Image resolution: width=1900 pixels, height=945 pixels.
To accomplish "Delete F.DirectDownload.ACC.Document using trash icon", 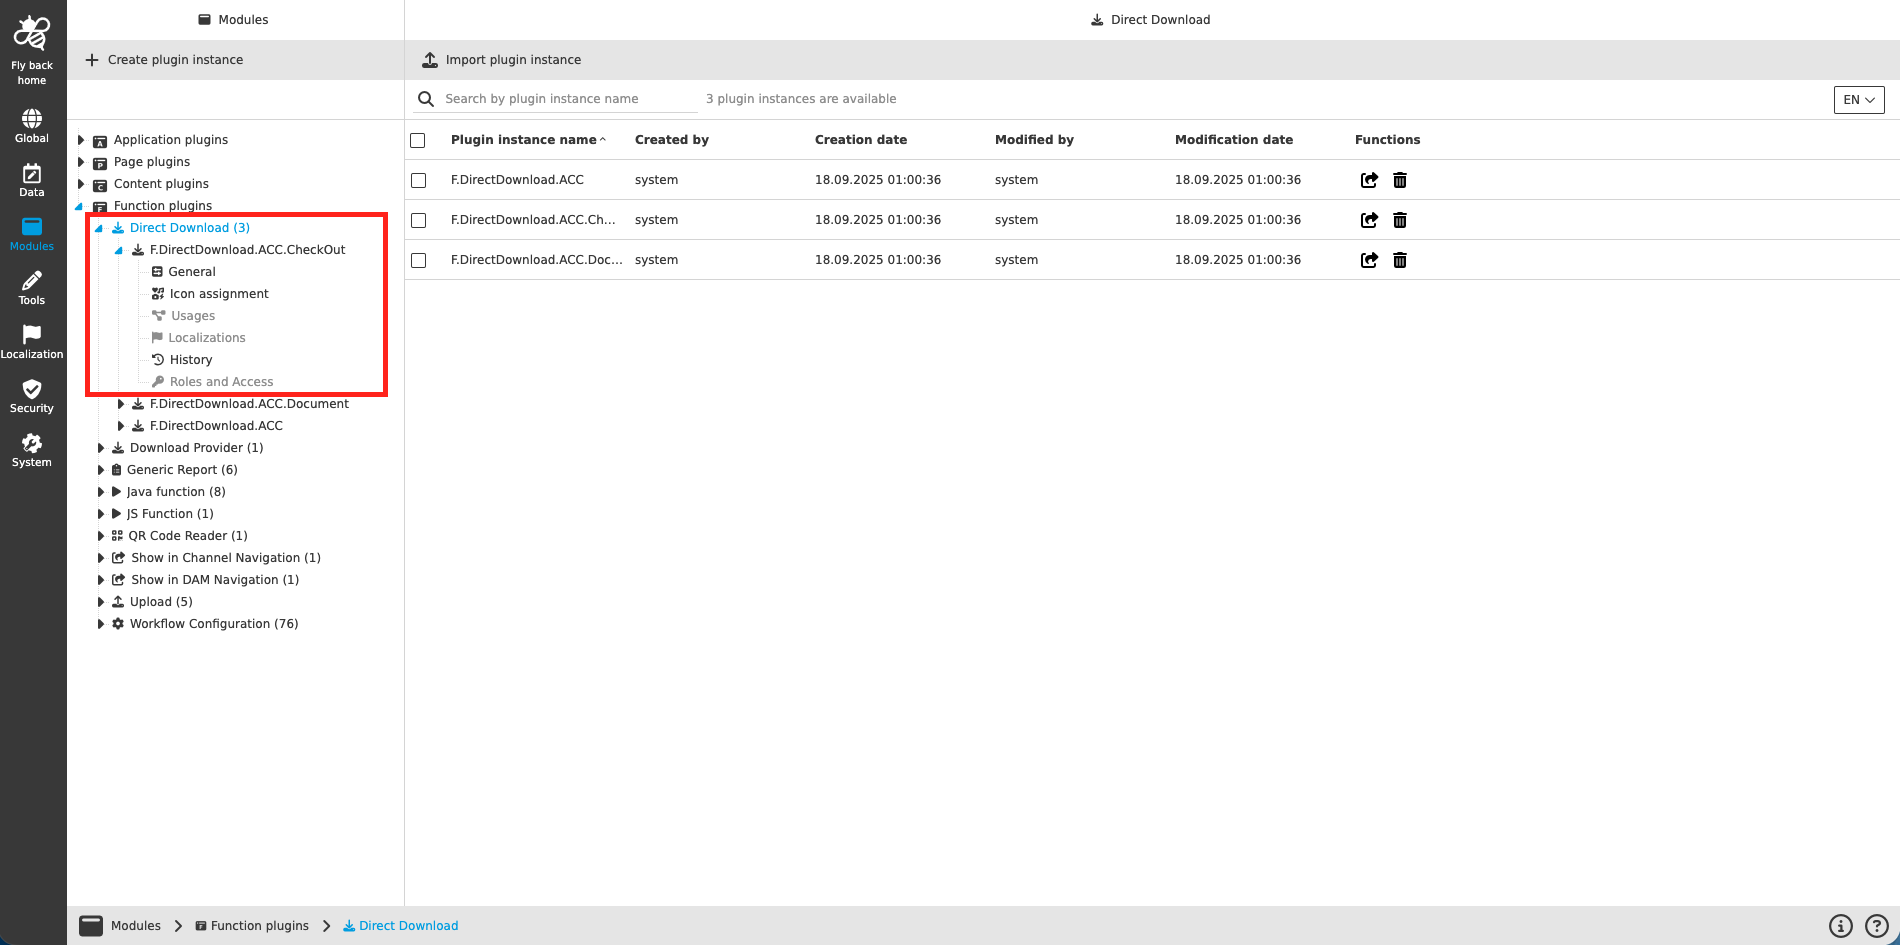I will pyautogui.click(x=1400, y=260).
